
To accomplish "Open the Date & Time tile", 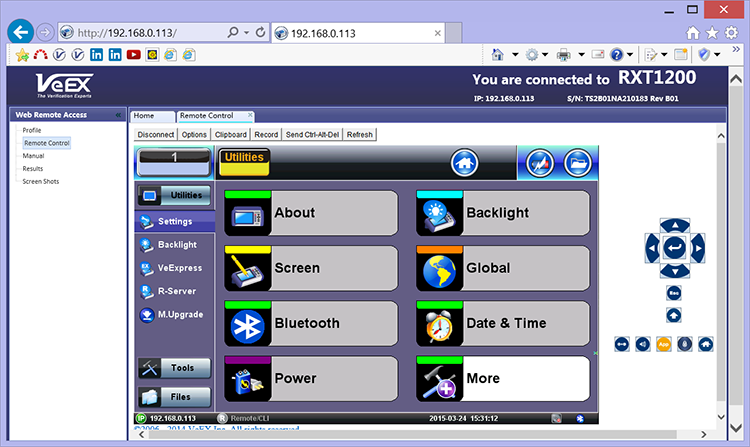I will click(503, 324).
